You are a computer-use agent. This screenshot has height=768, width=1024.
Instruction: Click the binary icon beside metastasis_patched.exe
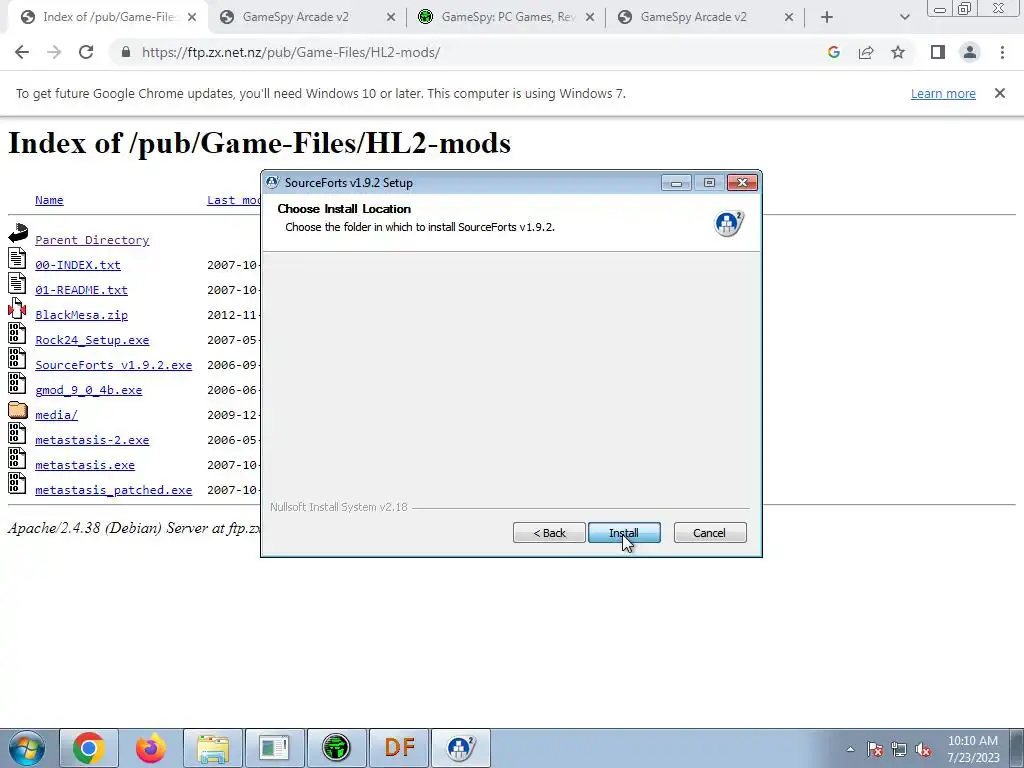click(x=18, y=483)
